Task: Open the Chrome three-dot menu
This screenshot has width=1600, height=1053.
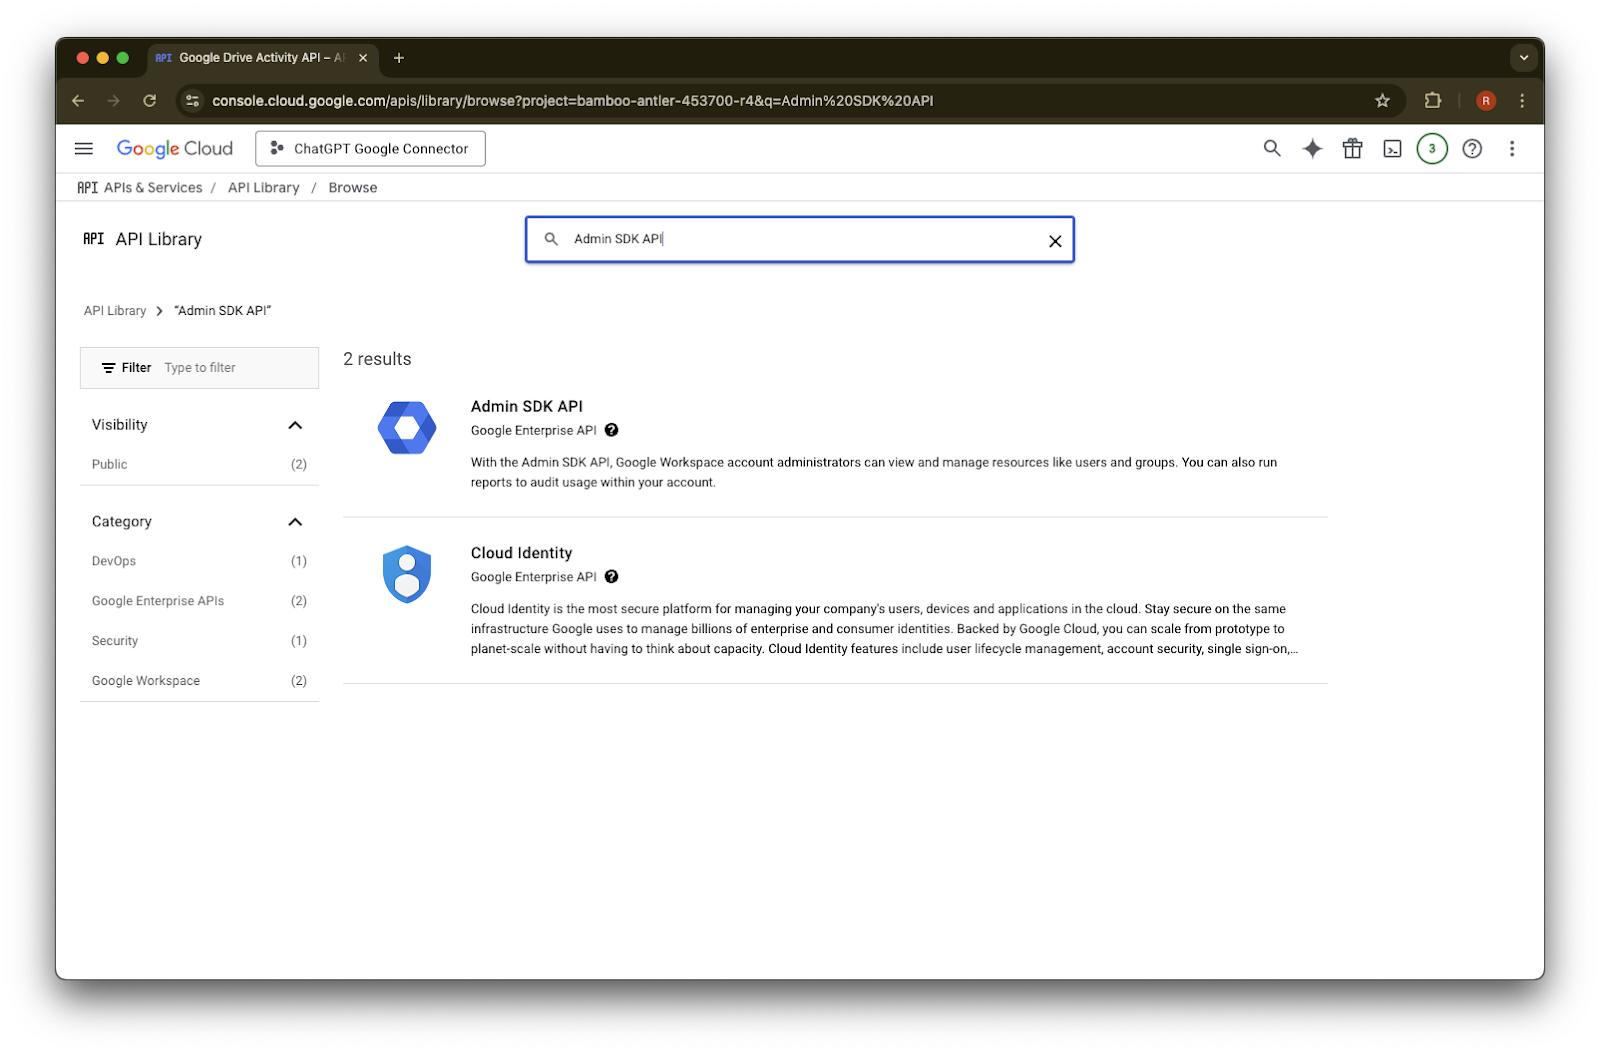Action: tap(1522, 101)
